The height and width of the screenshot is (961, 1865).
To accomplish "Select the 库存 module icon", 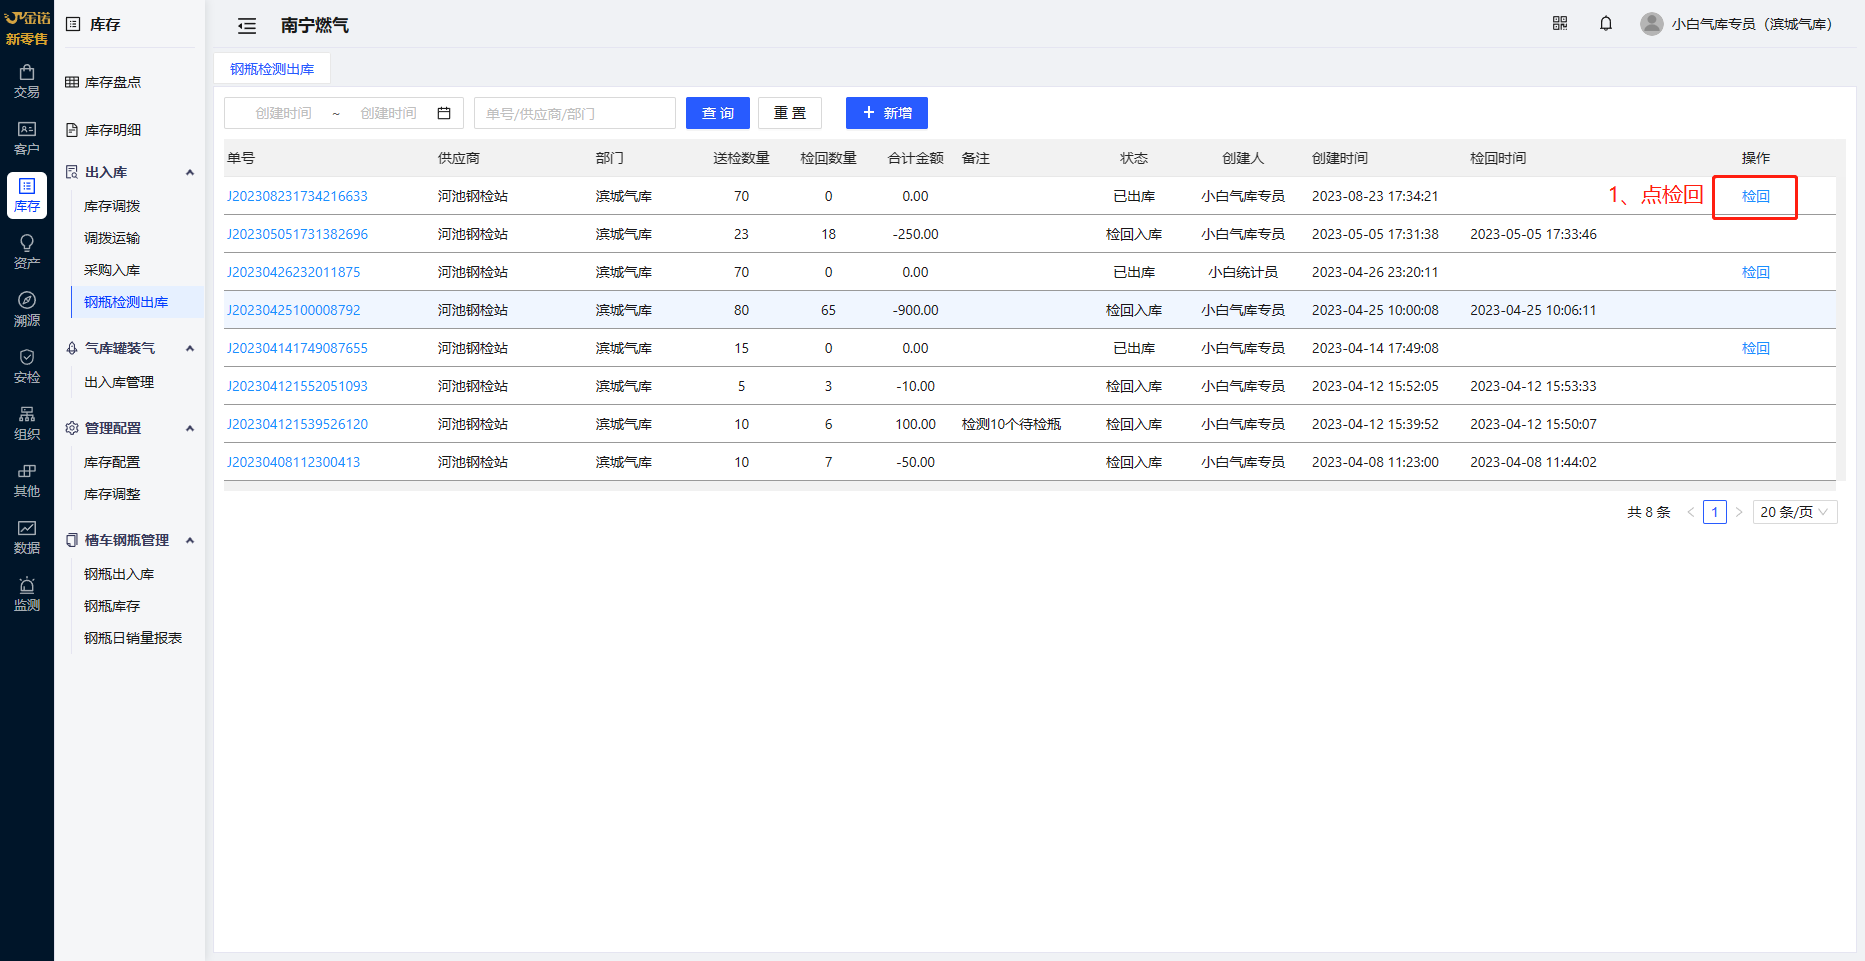I will [x=27, y=195].
